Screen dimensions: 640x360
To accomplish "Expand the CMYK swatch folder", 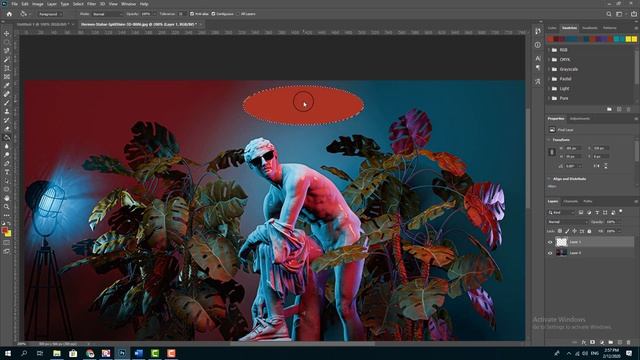I will (x=549, y=60).
